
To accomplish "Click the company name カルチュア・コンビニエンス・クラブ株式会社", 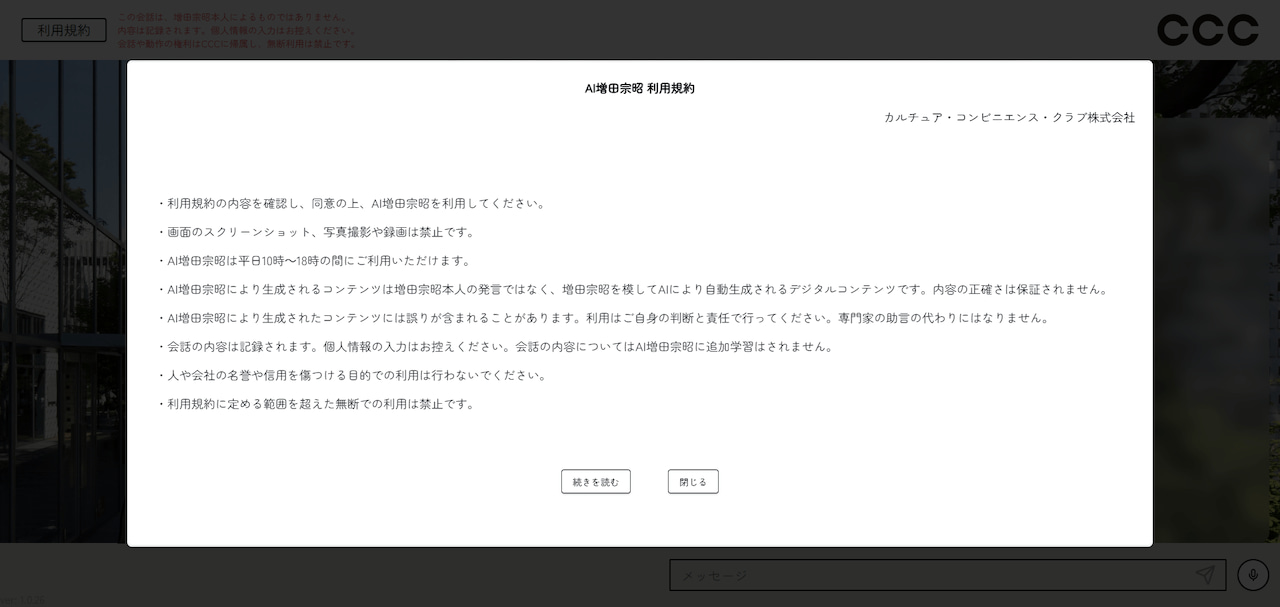I will pos(1009,117).
